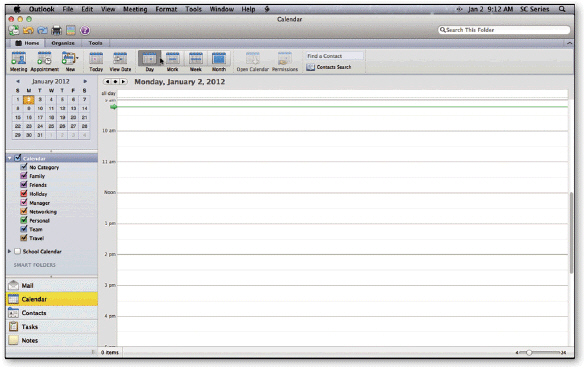Uncheck the Team category checkbox
This screenshot has height=369, width=585.
coord(24,229)
